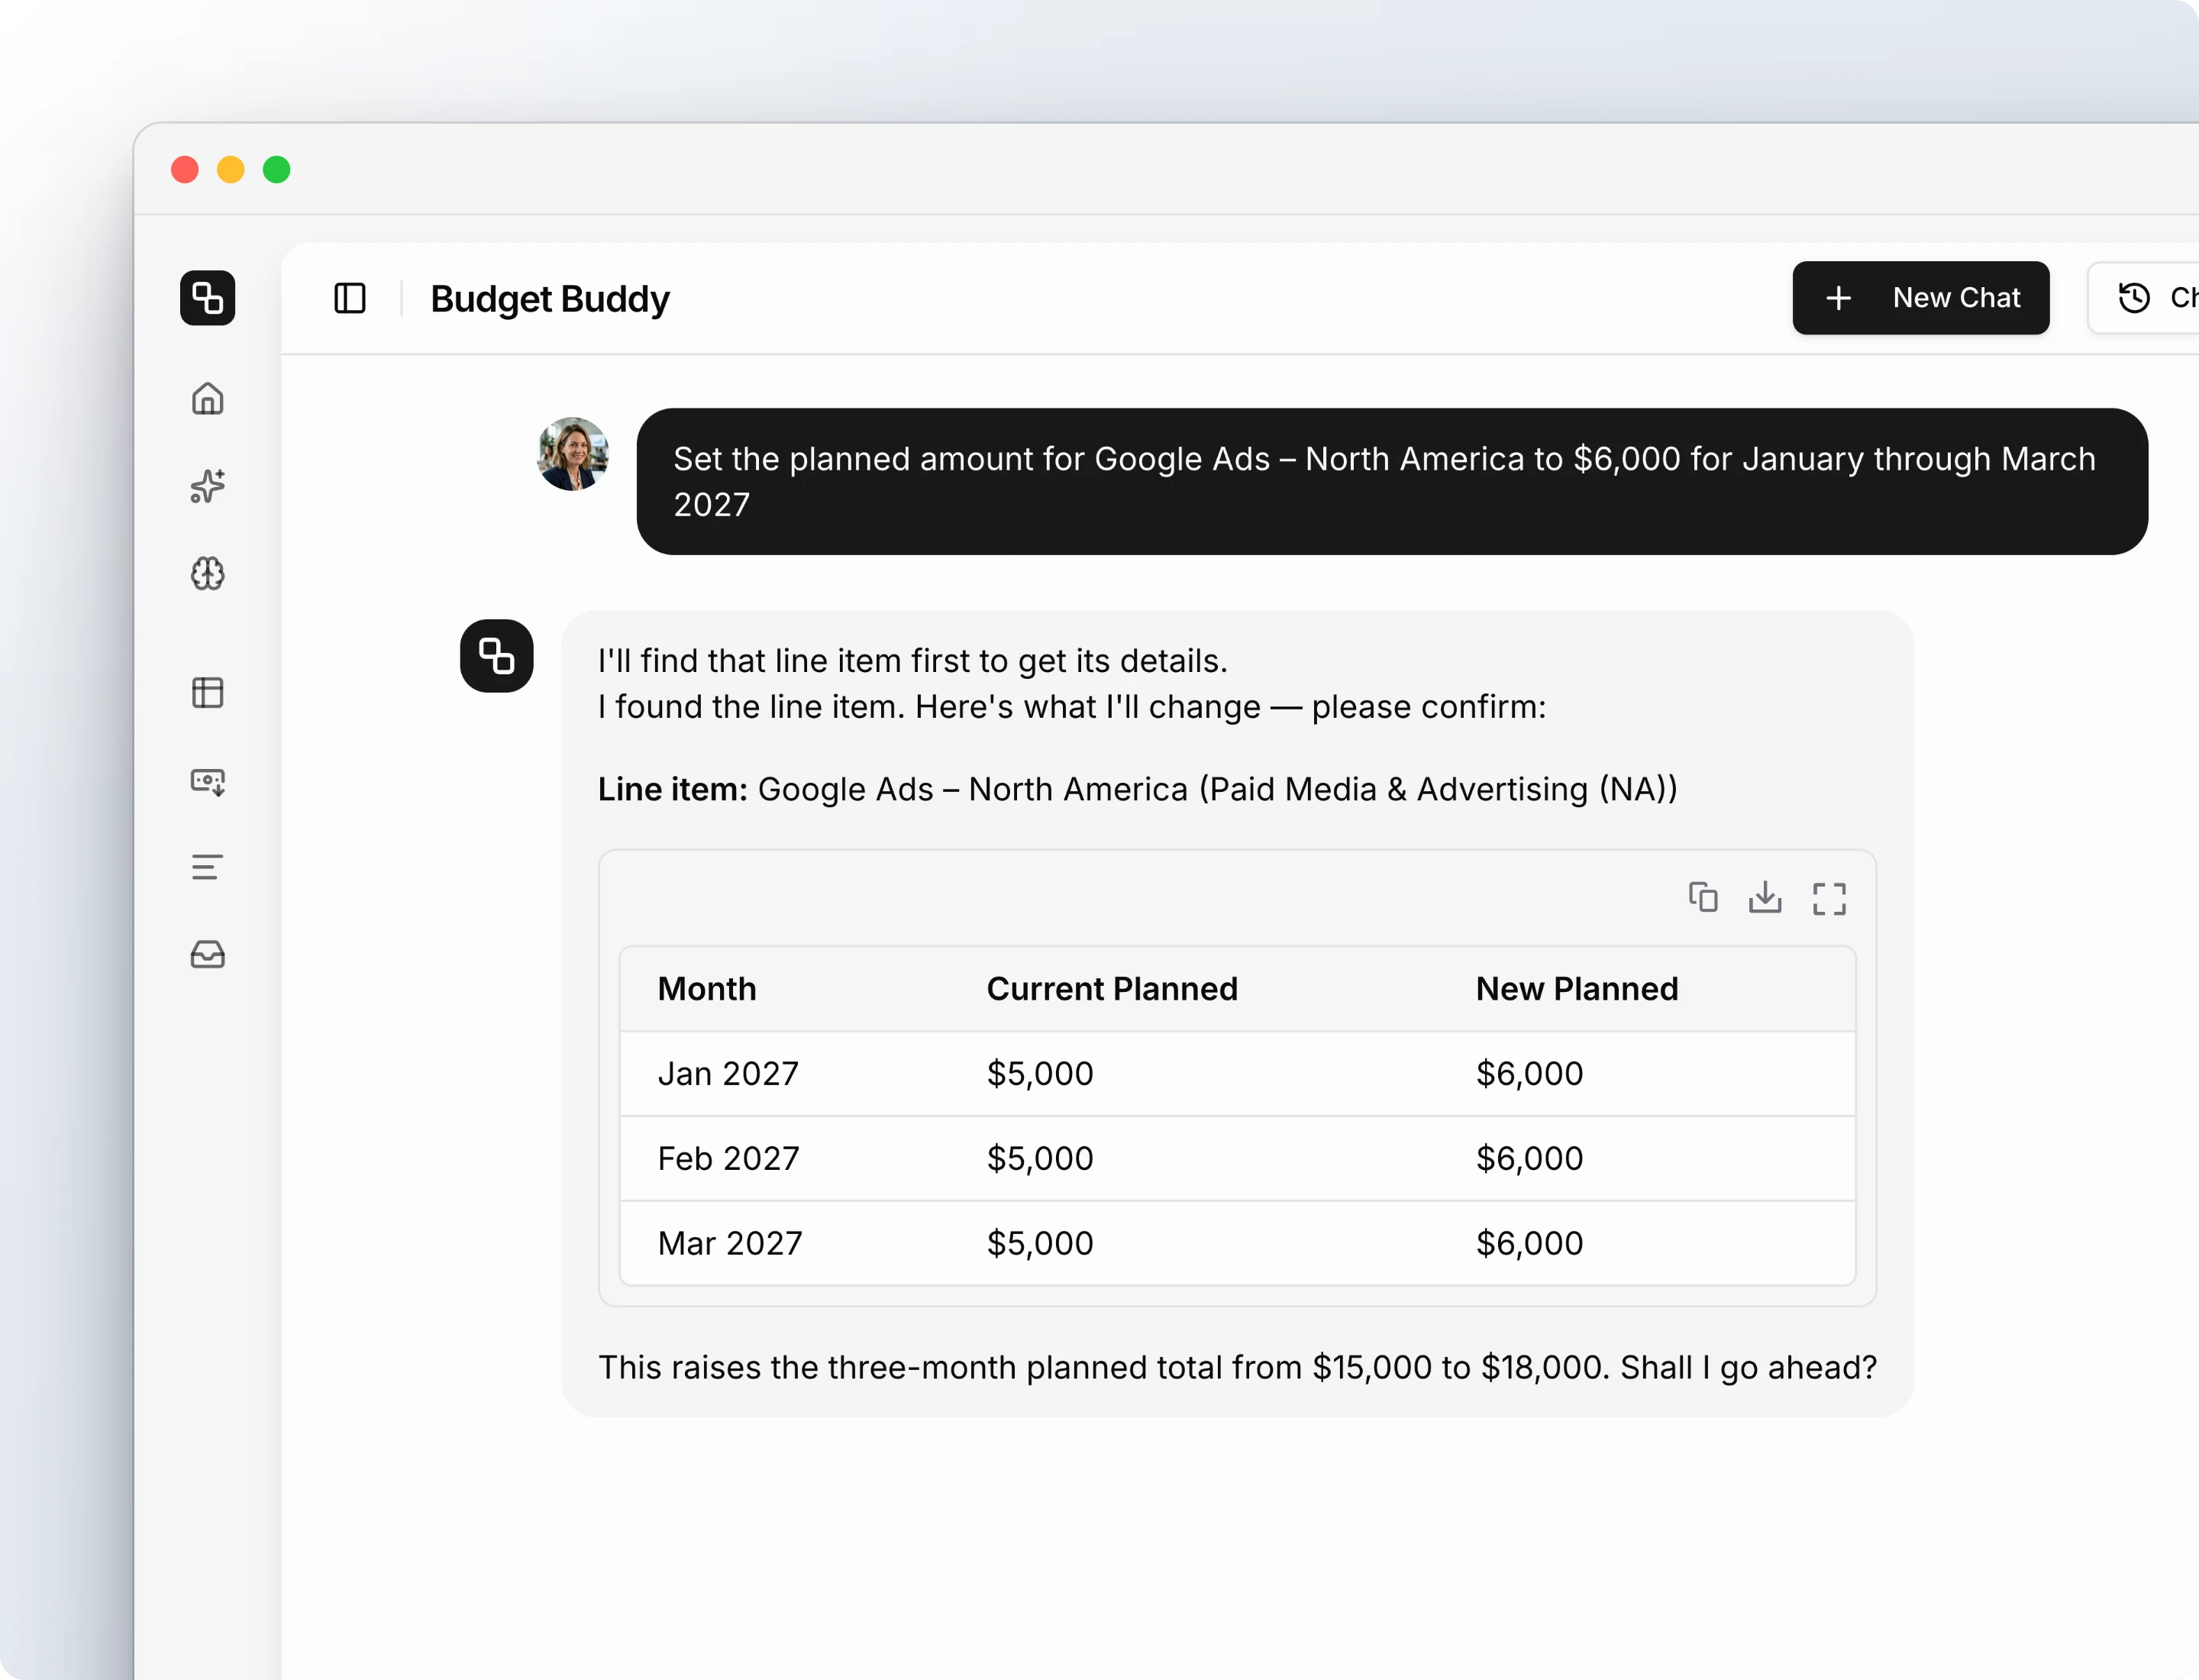Click the Current Planned column header
Image resolution: width=2199 pixels, height=1680 pixels.
click(x=1112, y=989)
